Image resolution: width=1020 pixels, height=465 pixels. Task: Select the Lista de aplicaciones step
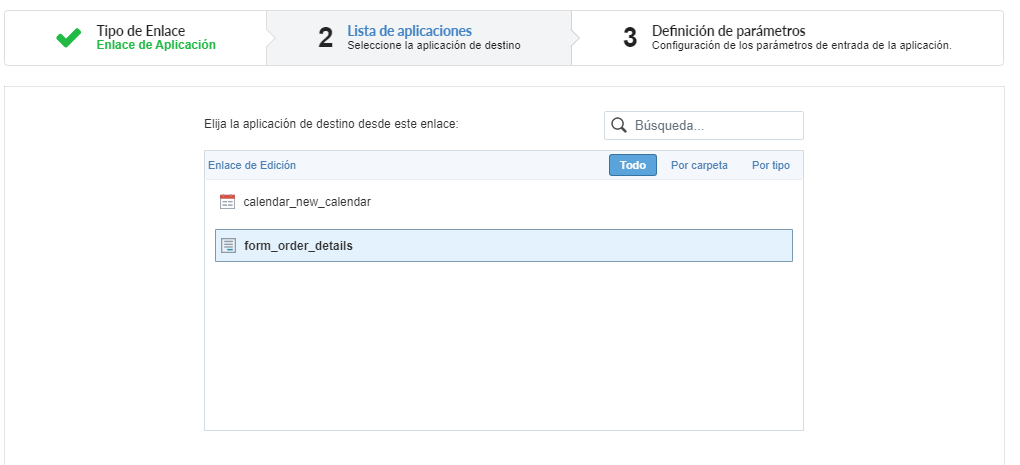419,38
